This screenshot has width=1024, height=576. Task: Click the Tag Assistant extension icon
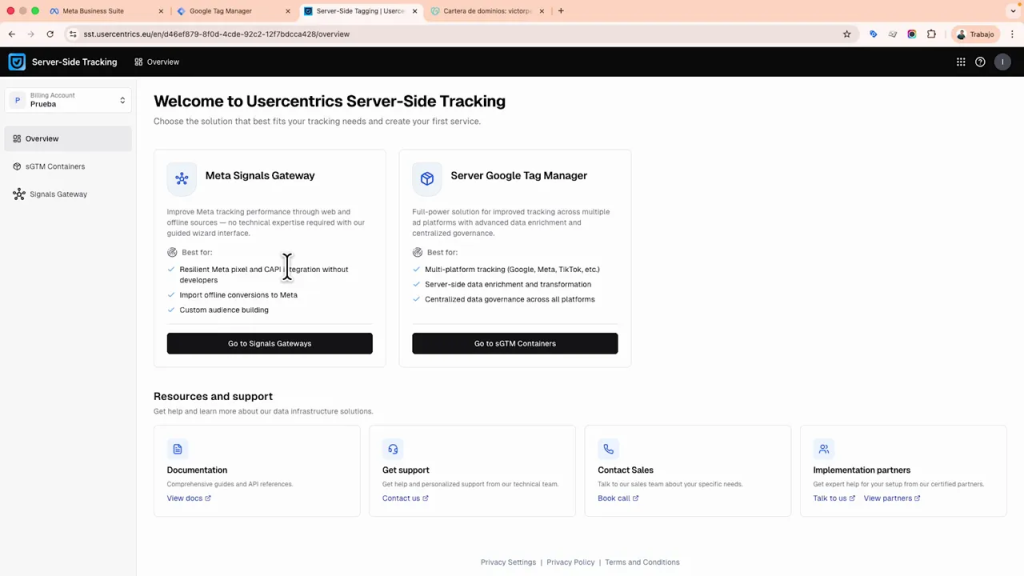[873, 34]
